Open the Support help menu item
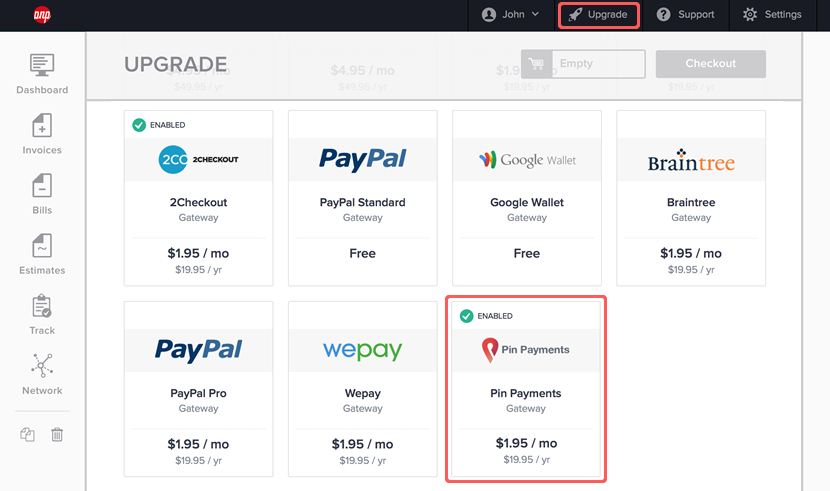830x491 pixels. click(x=685, y=15)
